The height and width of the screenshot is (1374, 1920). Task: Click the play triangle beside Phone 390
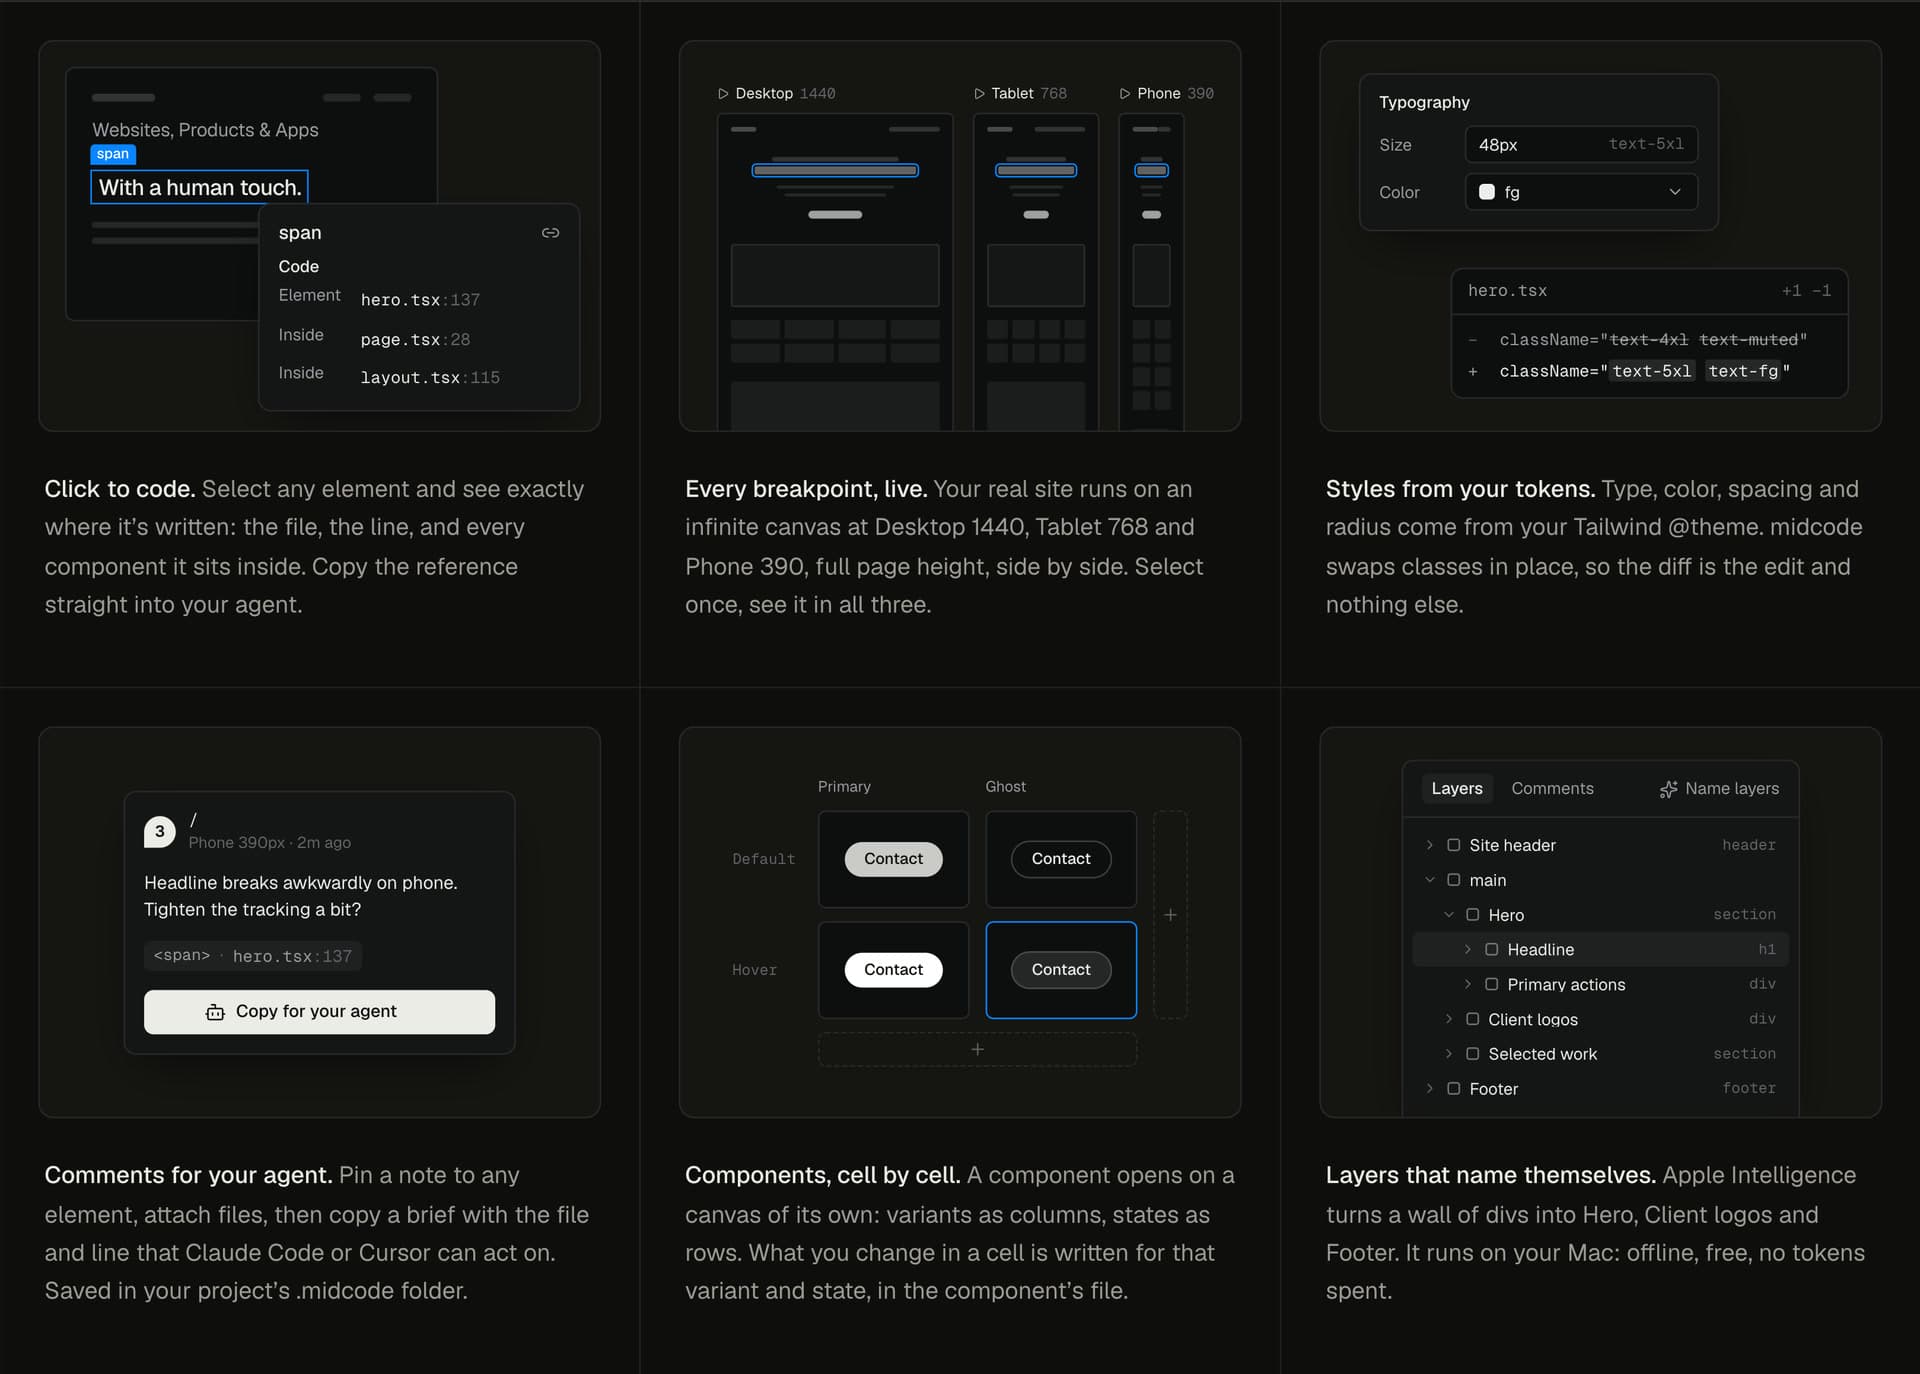pyautogui.click(x=1125, y=94)
